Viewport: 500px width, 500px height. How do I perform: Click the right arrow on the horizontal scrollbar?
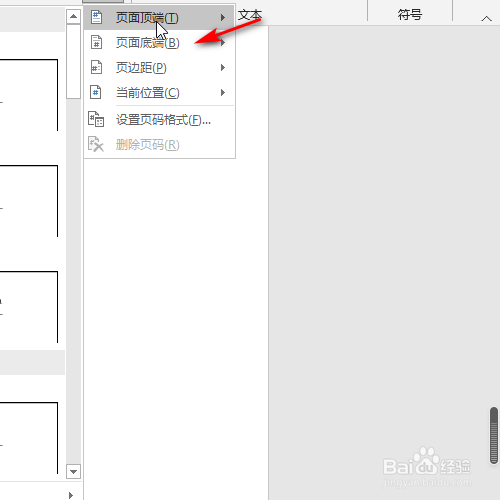tap(71, 495)
